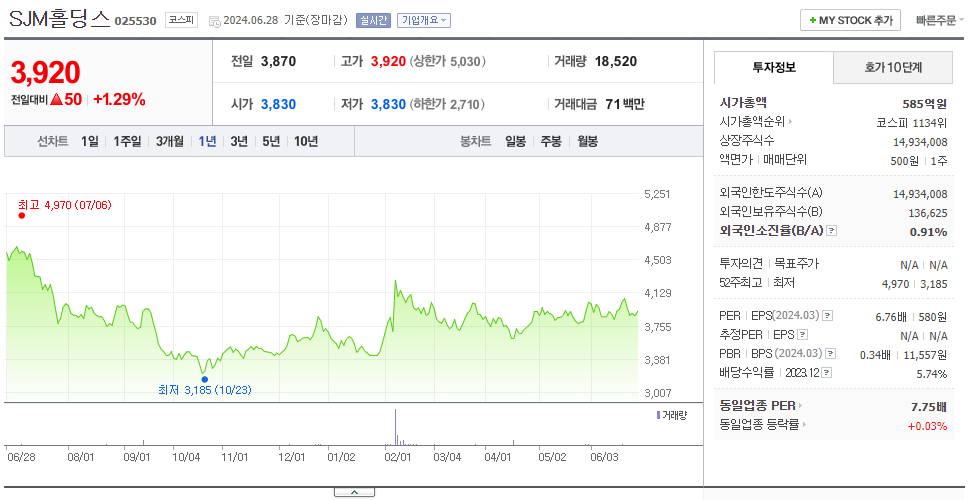Open the help icon beside PER EPS(2024.03)
This screenshot has height=500, width=968.
[828, 316]
